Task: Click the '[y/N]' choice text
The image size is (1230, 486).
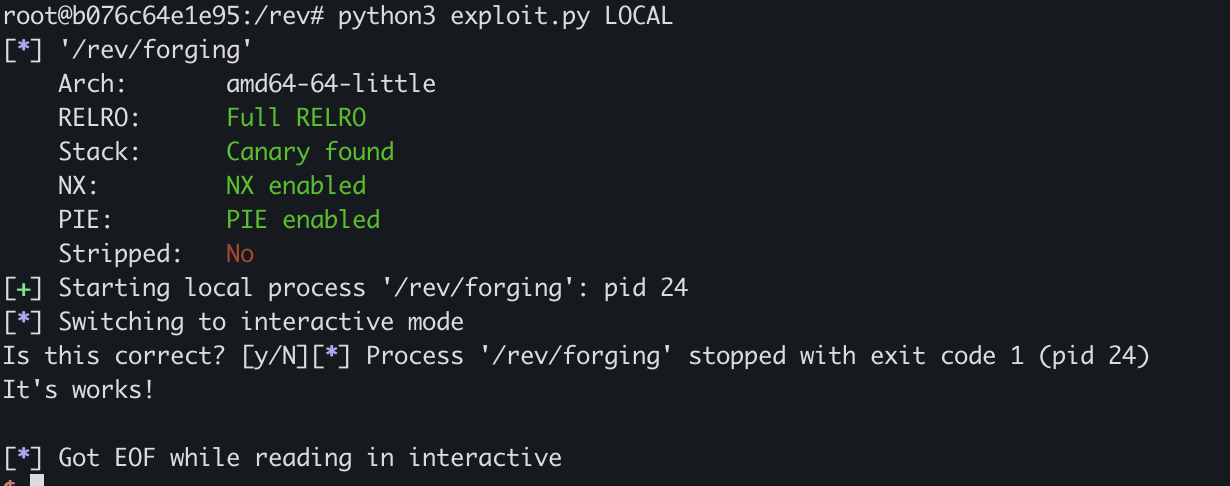Action: point(276,356)
